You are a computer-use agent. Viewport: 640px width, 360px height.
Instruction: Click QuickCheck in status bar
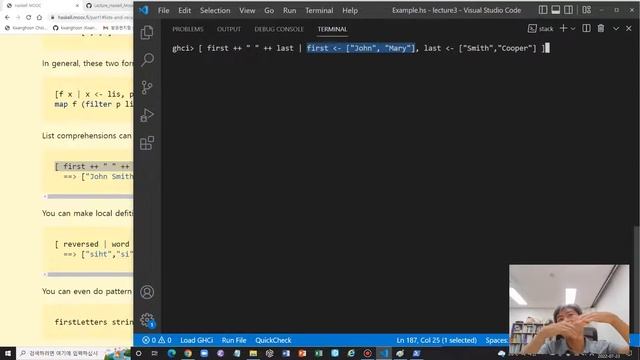coord(273,340)
